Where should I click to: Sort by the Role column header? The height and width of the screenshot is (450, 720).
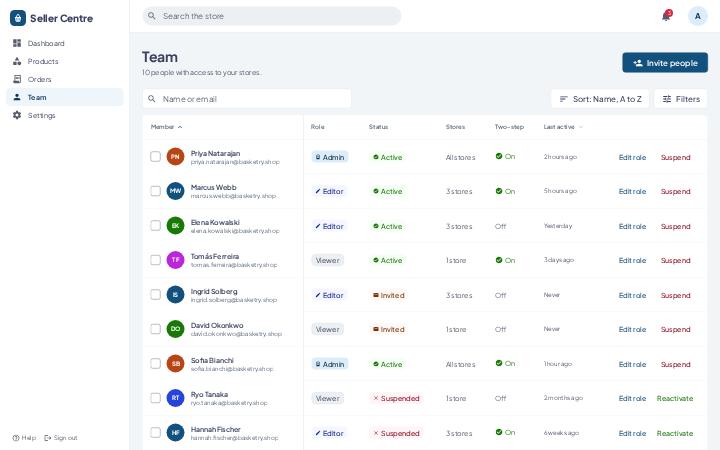317,127
